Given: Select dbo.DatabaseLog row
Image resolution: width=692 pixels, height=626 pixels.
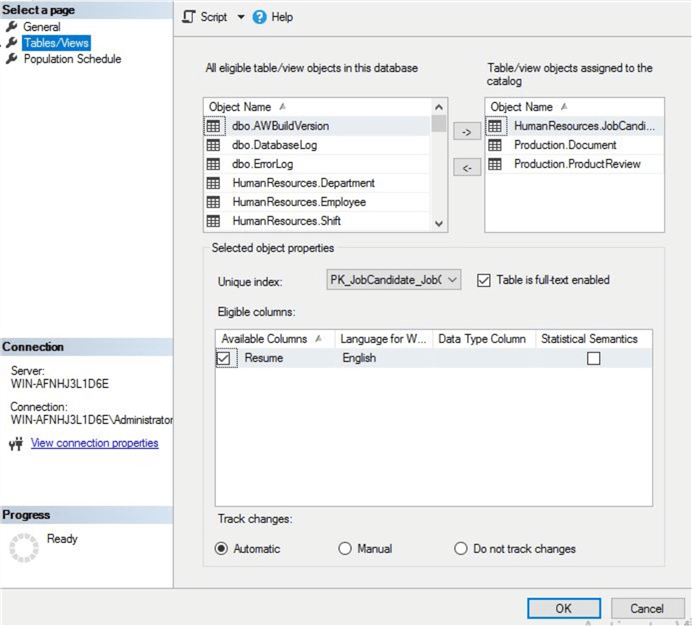Looking at the screenshot, I should [316, 145].
